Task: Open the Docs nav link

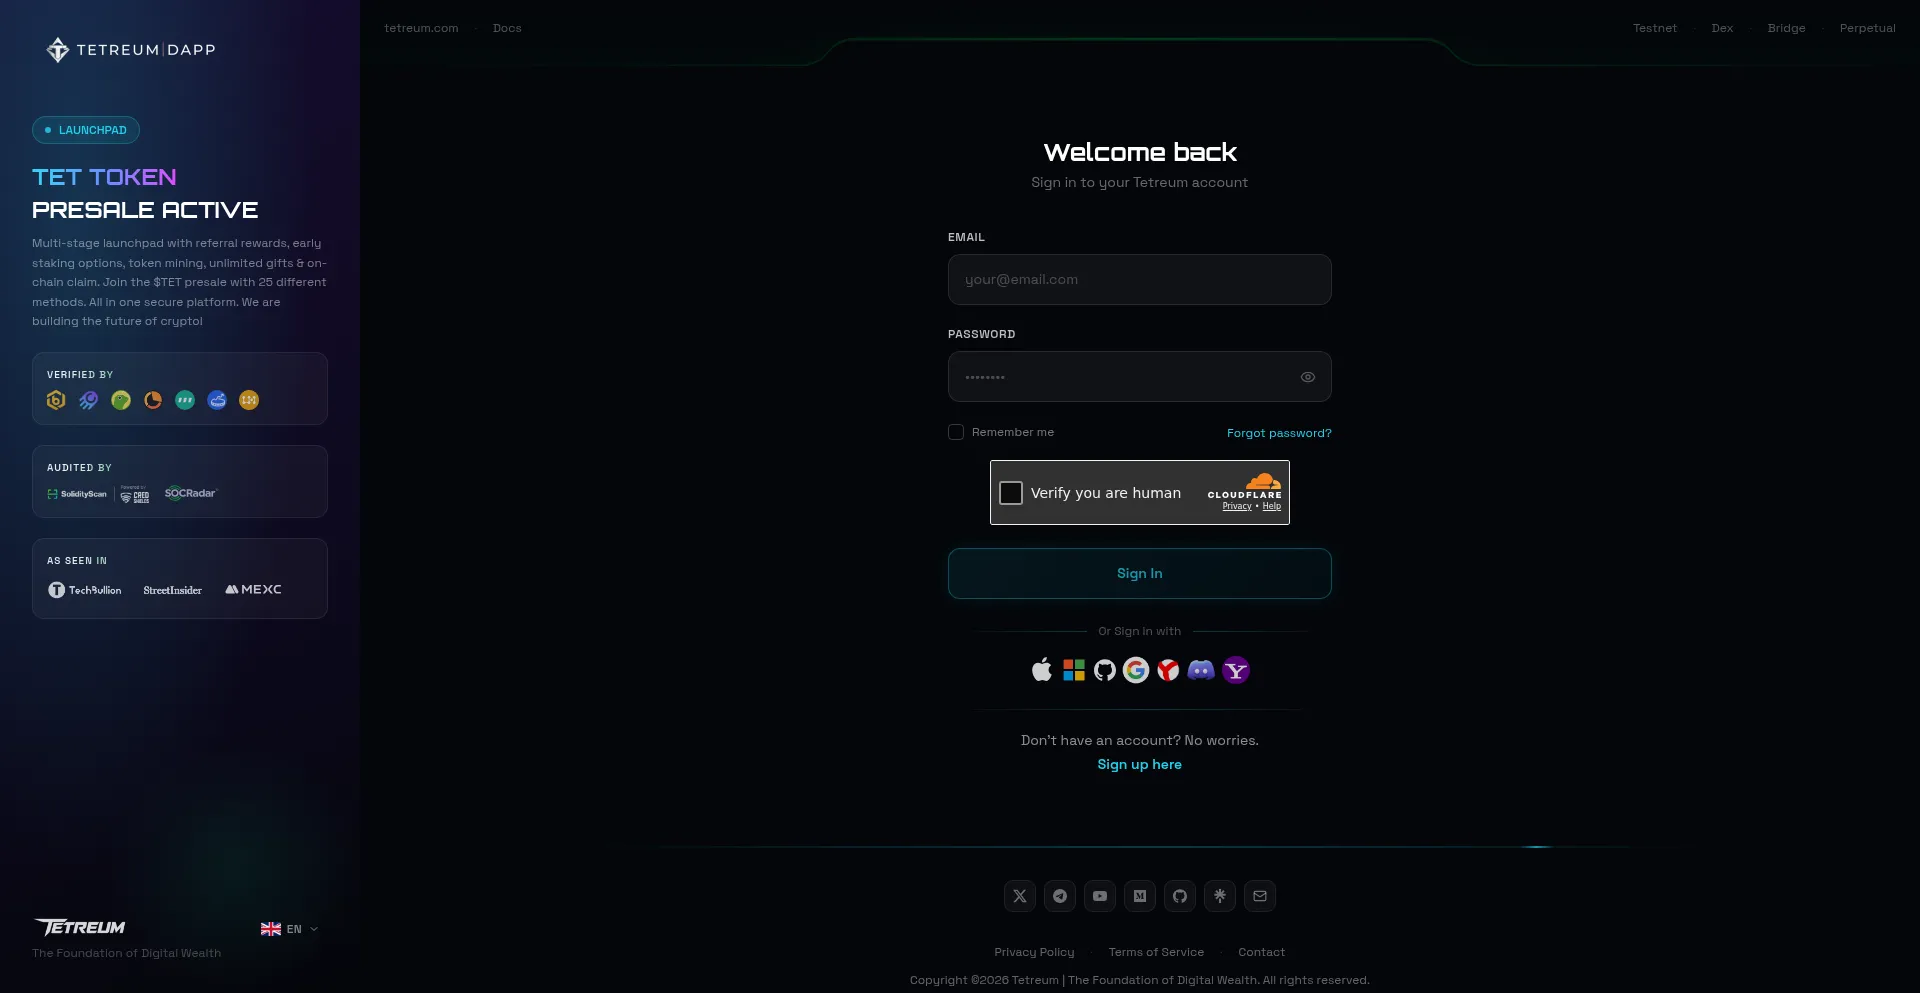Action: point(507,28)
